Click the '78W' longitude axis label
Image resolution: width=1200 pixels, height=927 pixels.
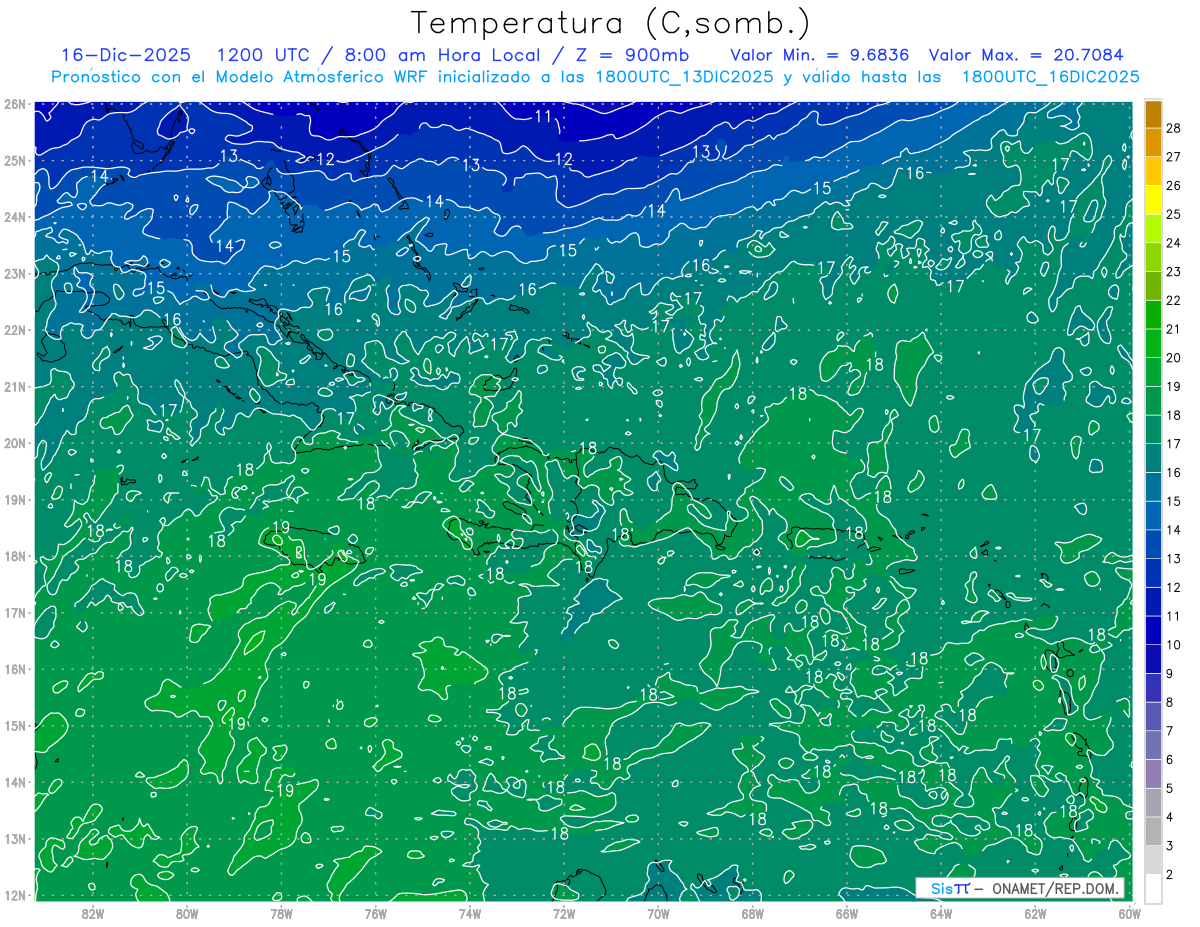[281, 914]
